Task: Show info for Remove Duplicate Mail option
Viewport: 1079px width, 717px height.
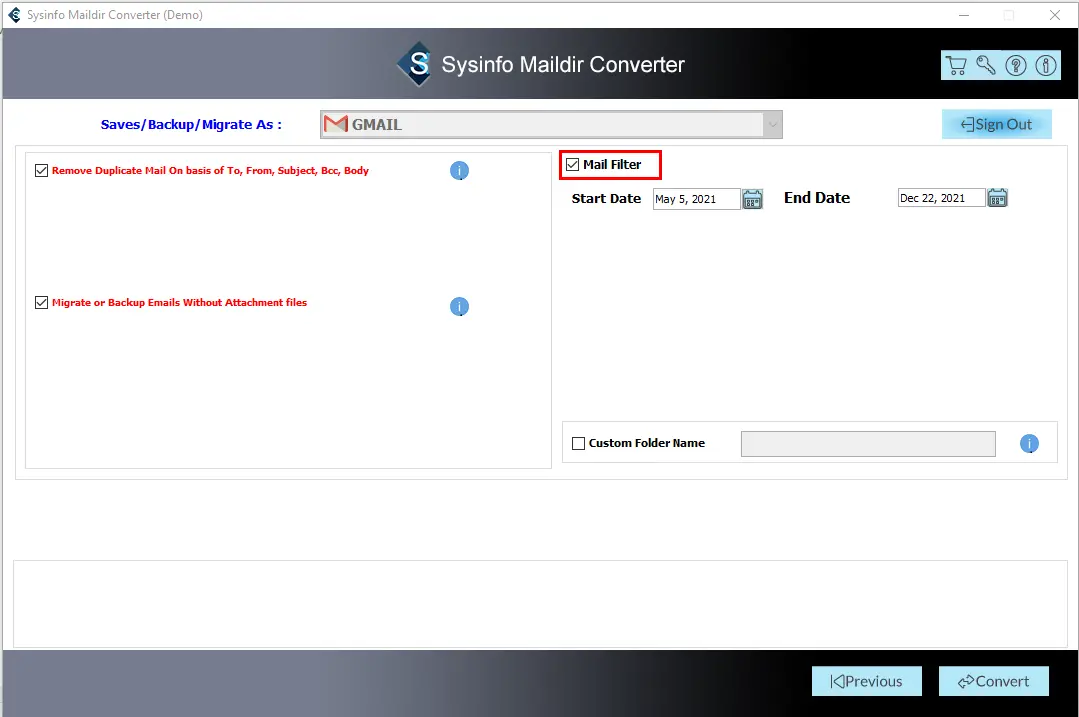Action: tap(459, 171)
